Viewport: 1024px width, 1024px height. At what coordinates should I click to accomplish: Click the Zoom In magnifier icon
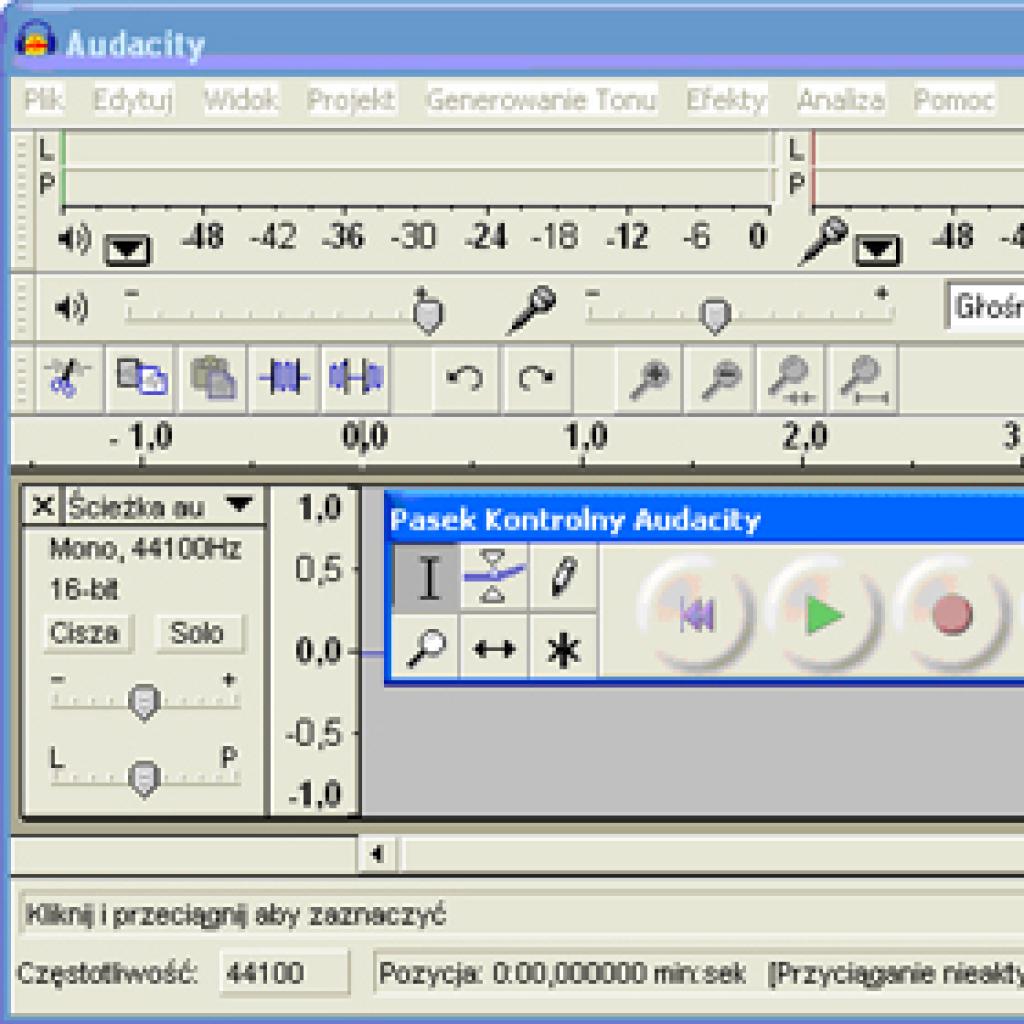point(649,379)
